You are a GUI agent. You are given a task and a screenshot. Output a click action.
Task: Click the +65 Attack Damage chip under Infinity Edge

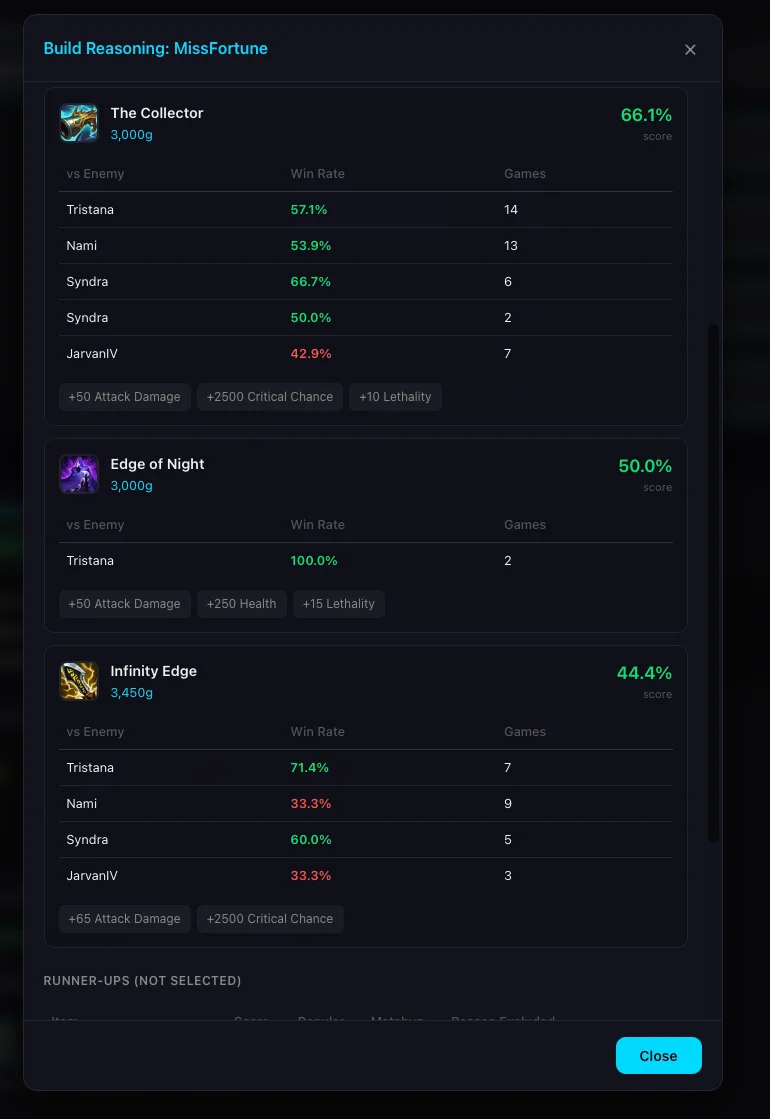pos(124,918)
